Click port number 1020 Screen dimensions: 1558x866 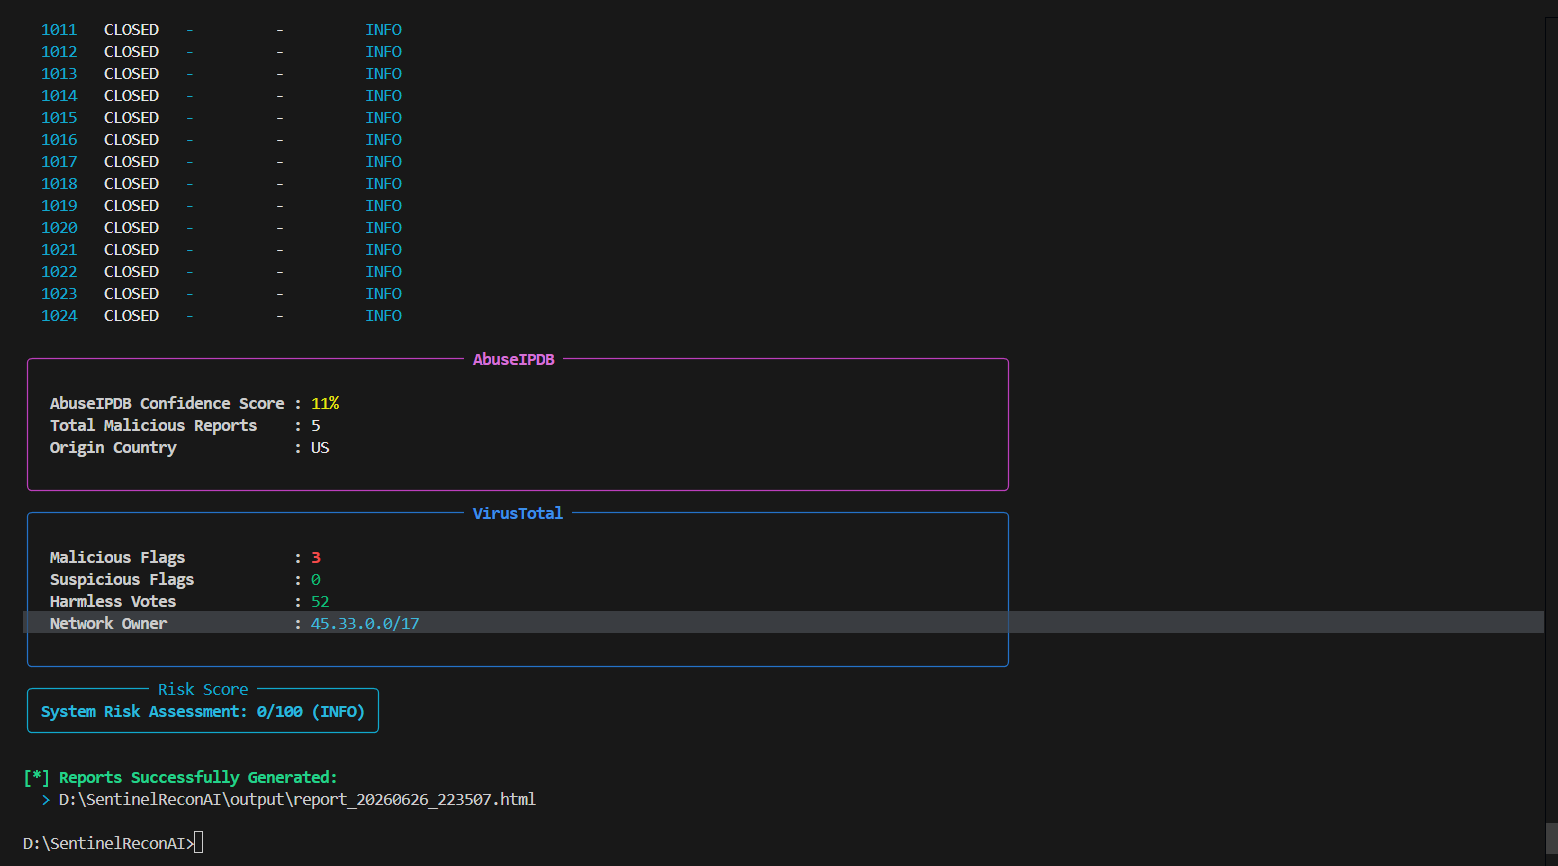(x=59, y=228)
